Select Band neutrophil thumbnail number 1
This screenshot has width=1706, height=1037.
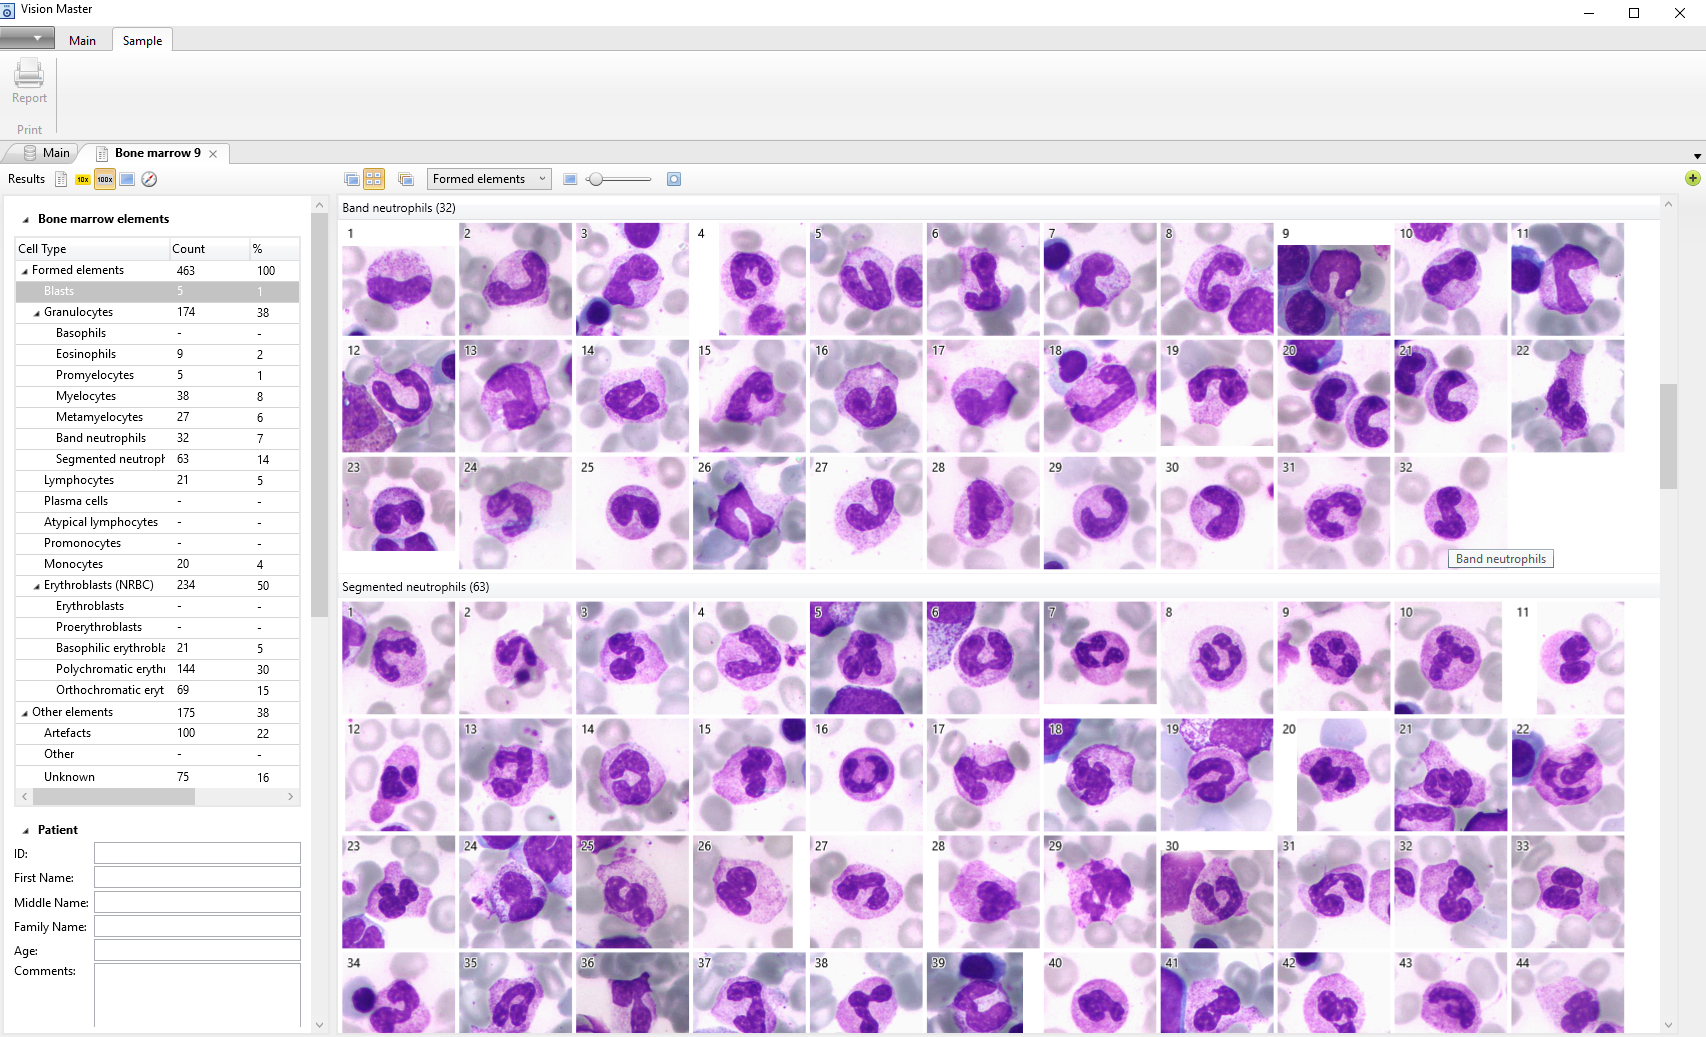pyautogui.click(x=398, y=279)
